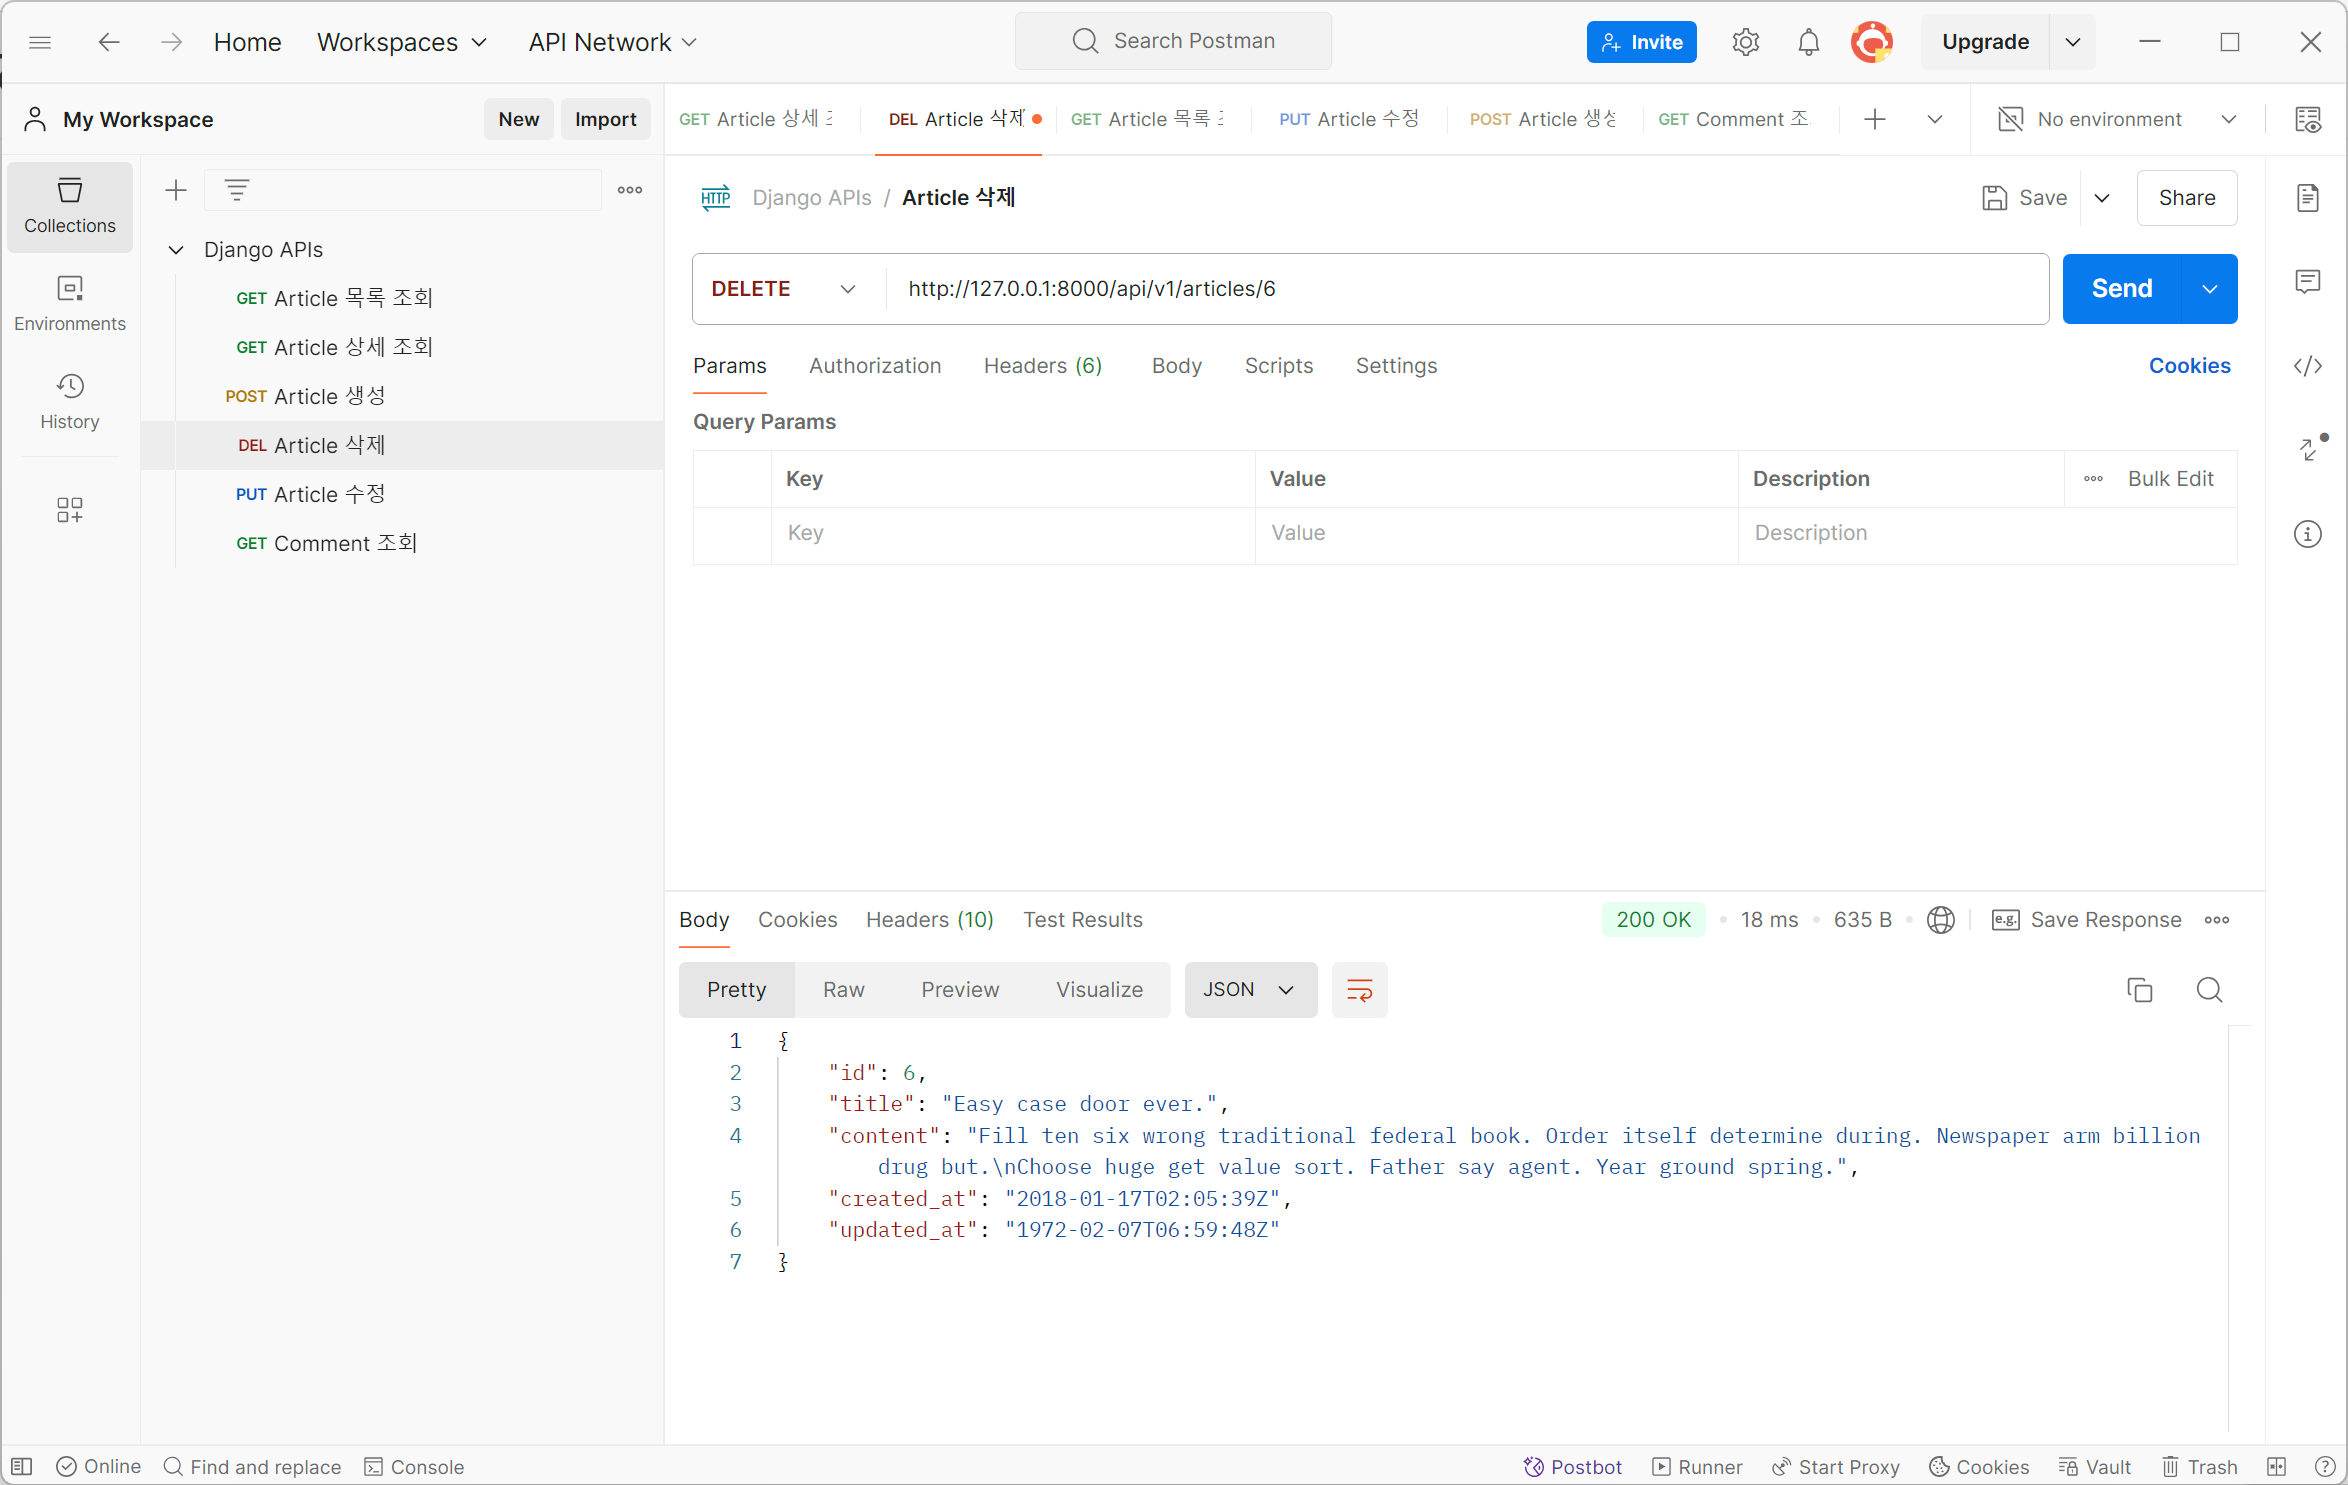Click the Share button
Screen dimensions: 2348x1485
coord(2187,198)
